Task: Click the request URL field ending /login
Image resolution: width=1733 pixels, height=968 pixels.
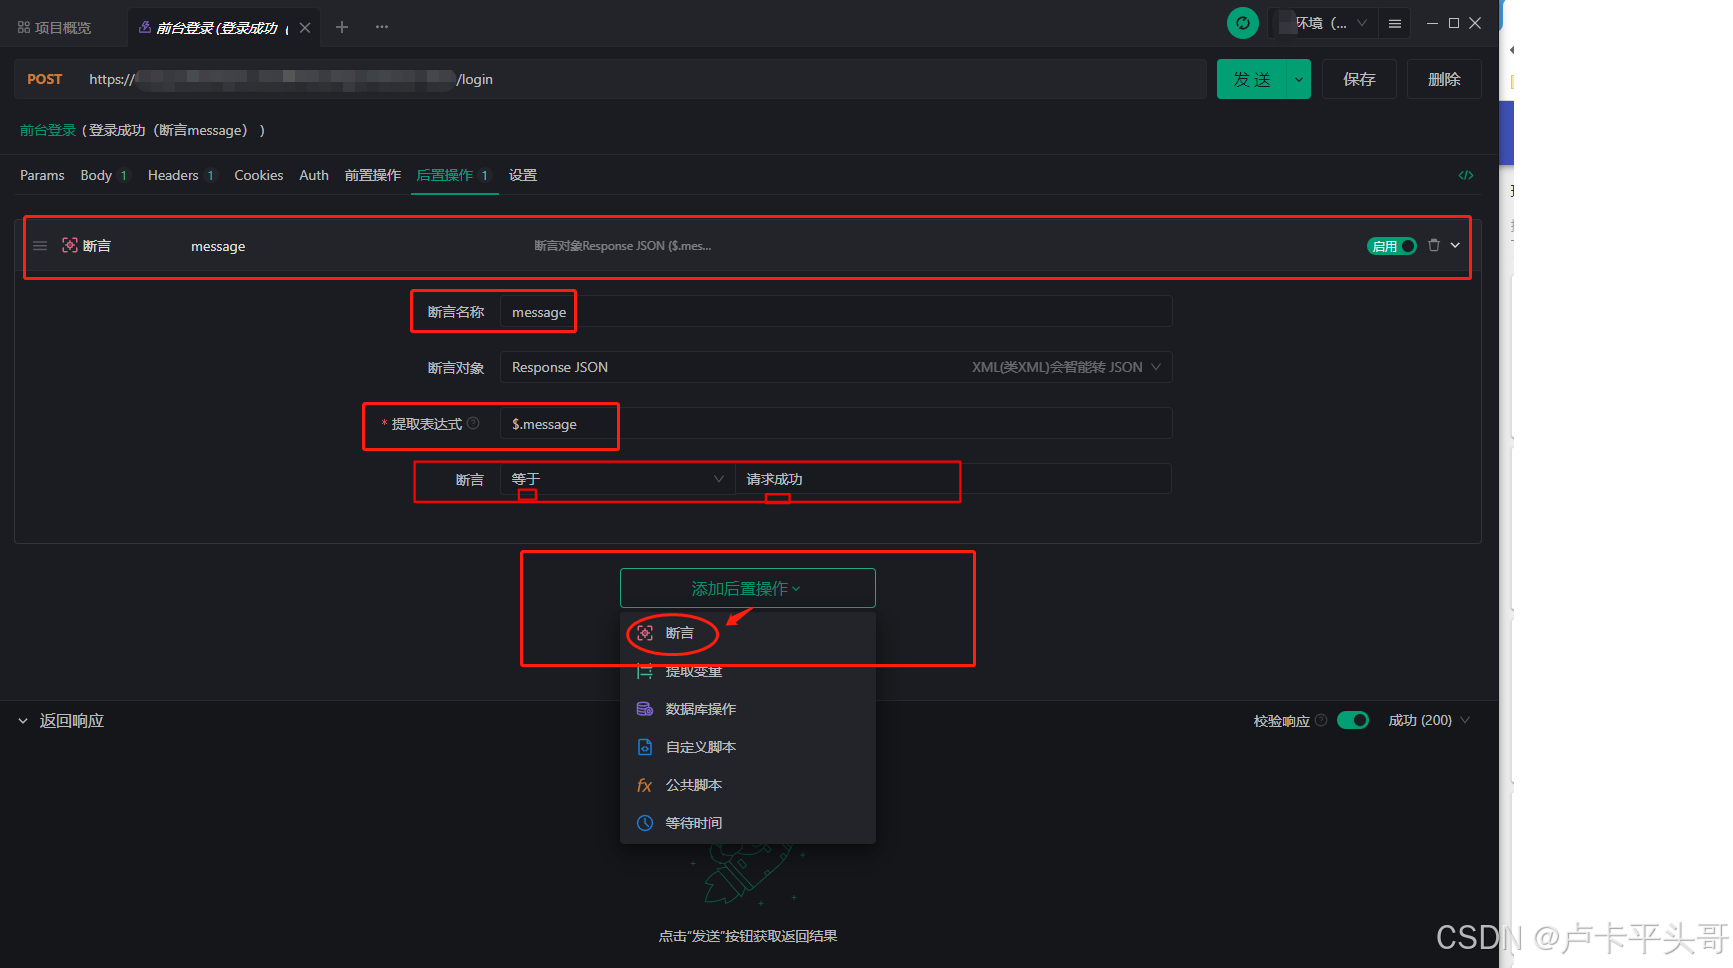Action: coord(640,79)
